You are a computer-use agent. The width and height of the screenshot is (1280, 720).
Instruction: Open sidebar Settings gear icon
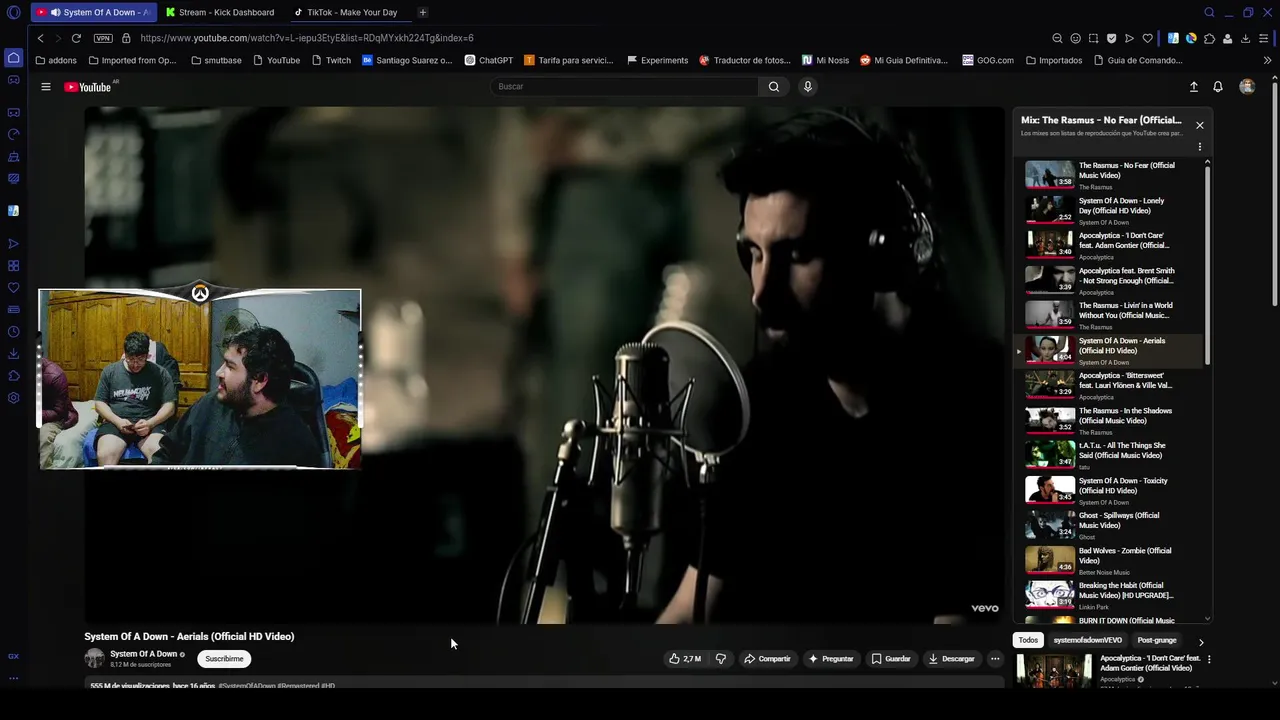tap(13, 398)
